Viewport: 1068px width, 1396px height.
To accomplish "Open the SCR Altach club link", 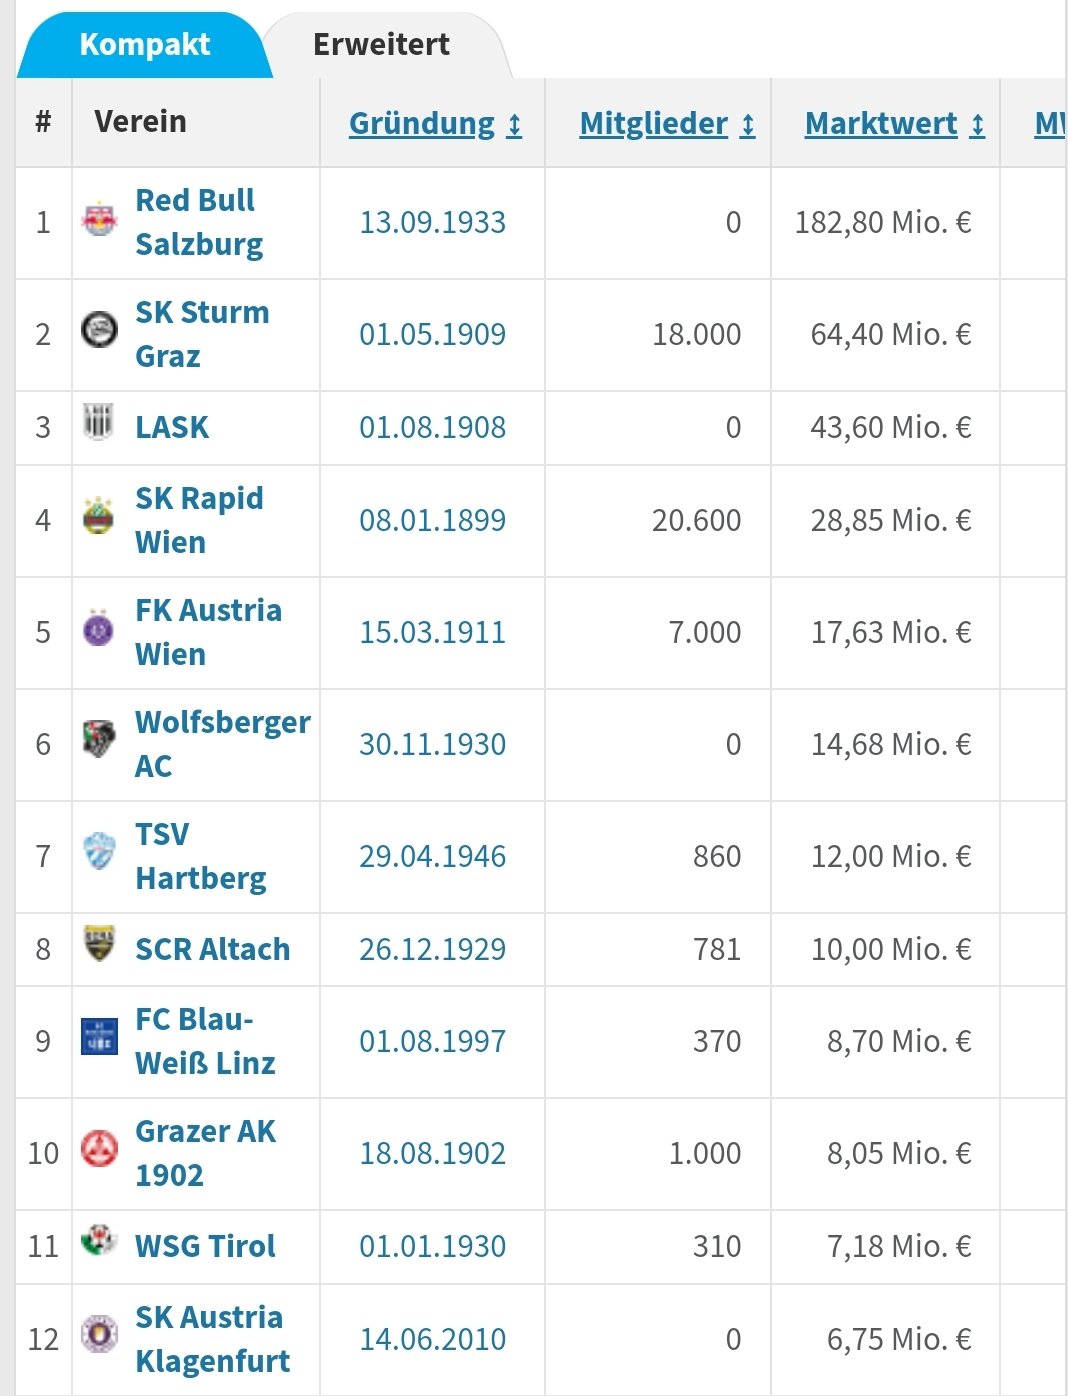I will point(213,949).
